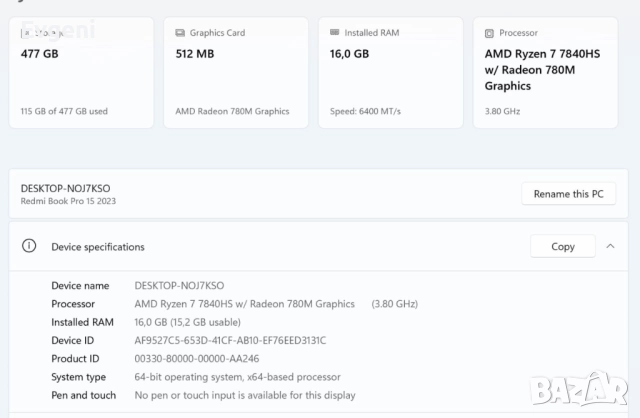Click the Device specifications info icon
The image size is (640, 418).
[x=29, y=246]
